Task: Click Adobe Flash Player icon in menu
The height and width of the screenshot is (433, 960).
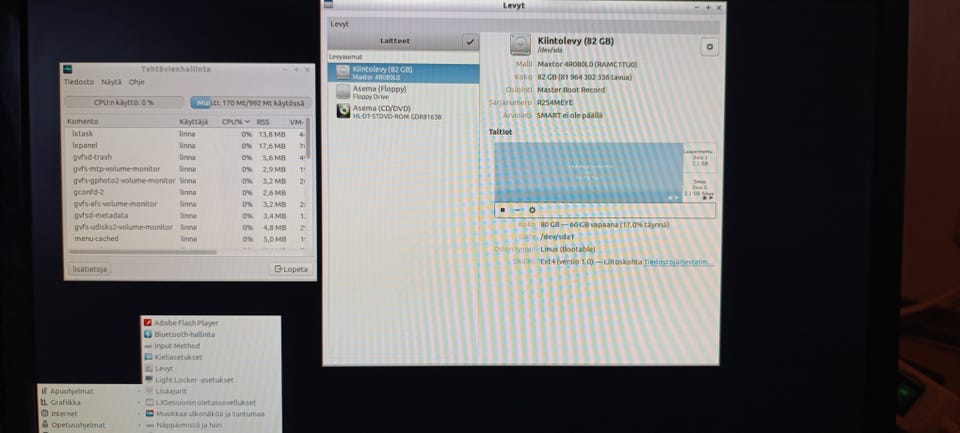Action: click(148, 323)
